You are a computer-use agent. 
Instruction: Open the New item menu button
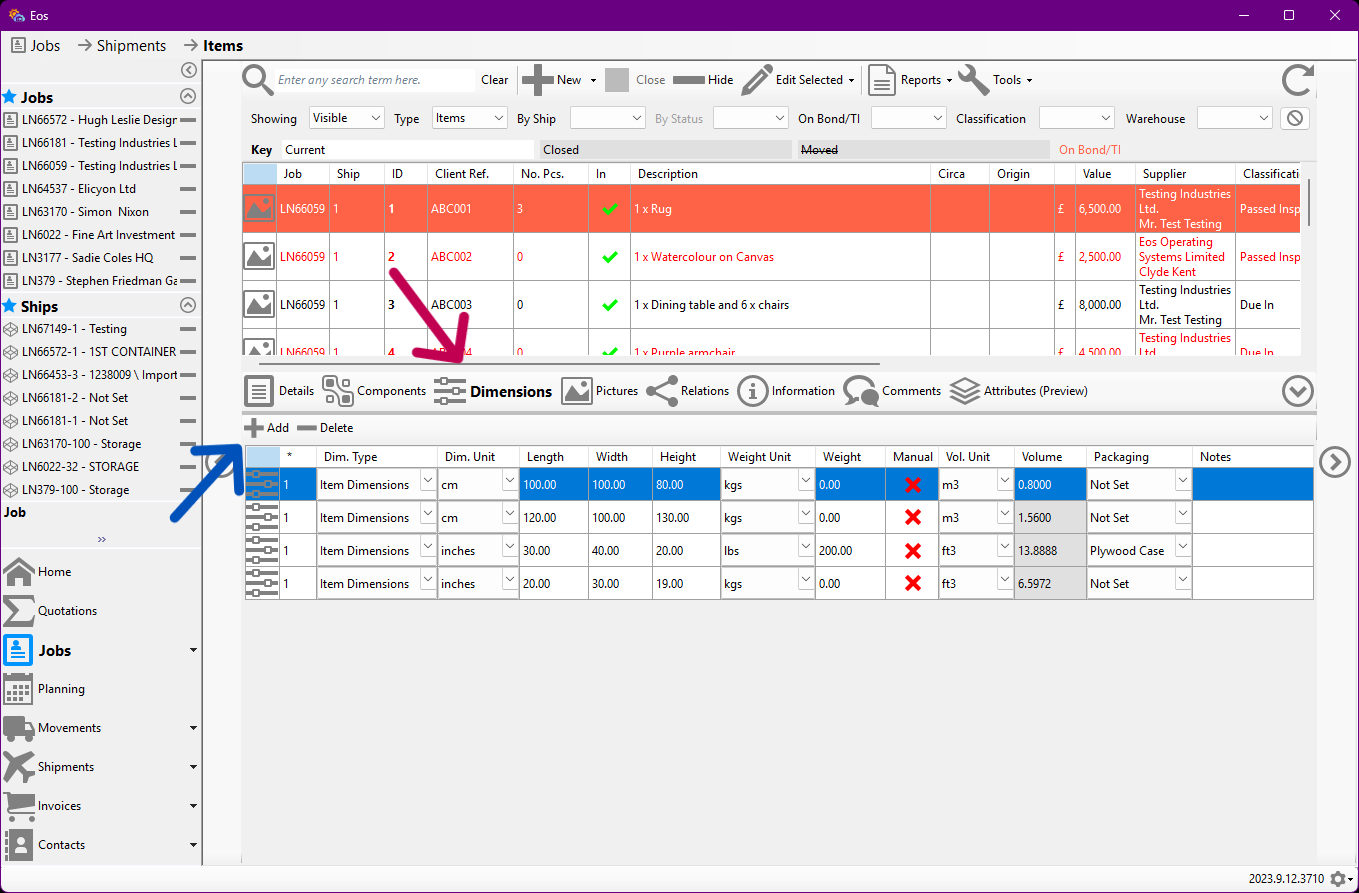[560, 80]
